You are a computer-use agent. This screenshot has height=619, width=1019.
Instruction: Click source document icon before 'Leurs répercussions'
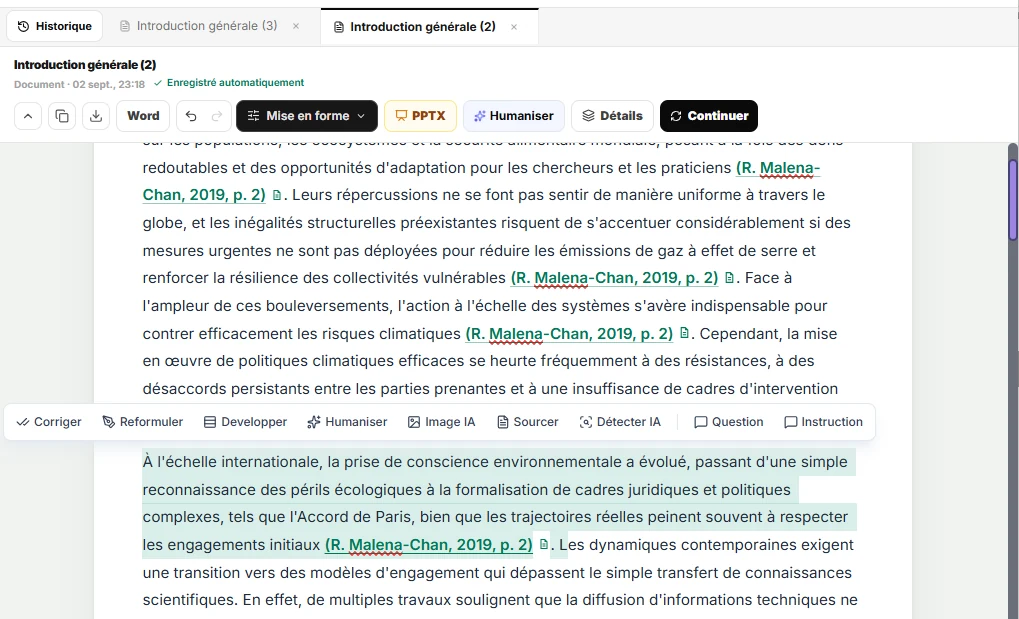[x=277, y=195]
